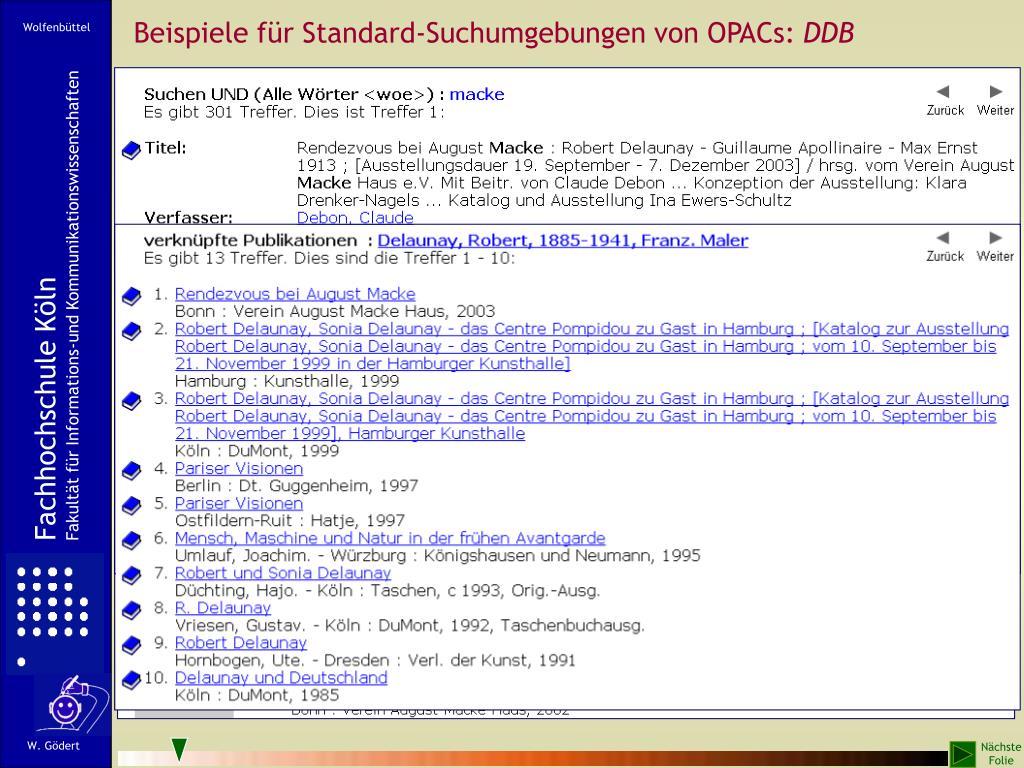Image resolution: width=1024 pixels, height=768 pixels.
Task: Open Robert und Sonia Delaunay link
Action: [x=283, y=573]
